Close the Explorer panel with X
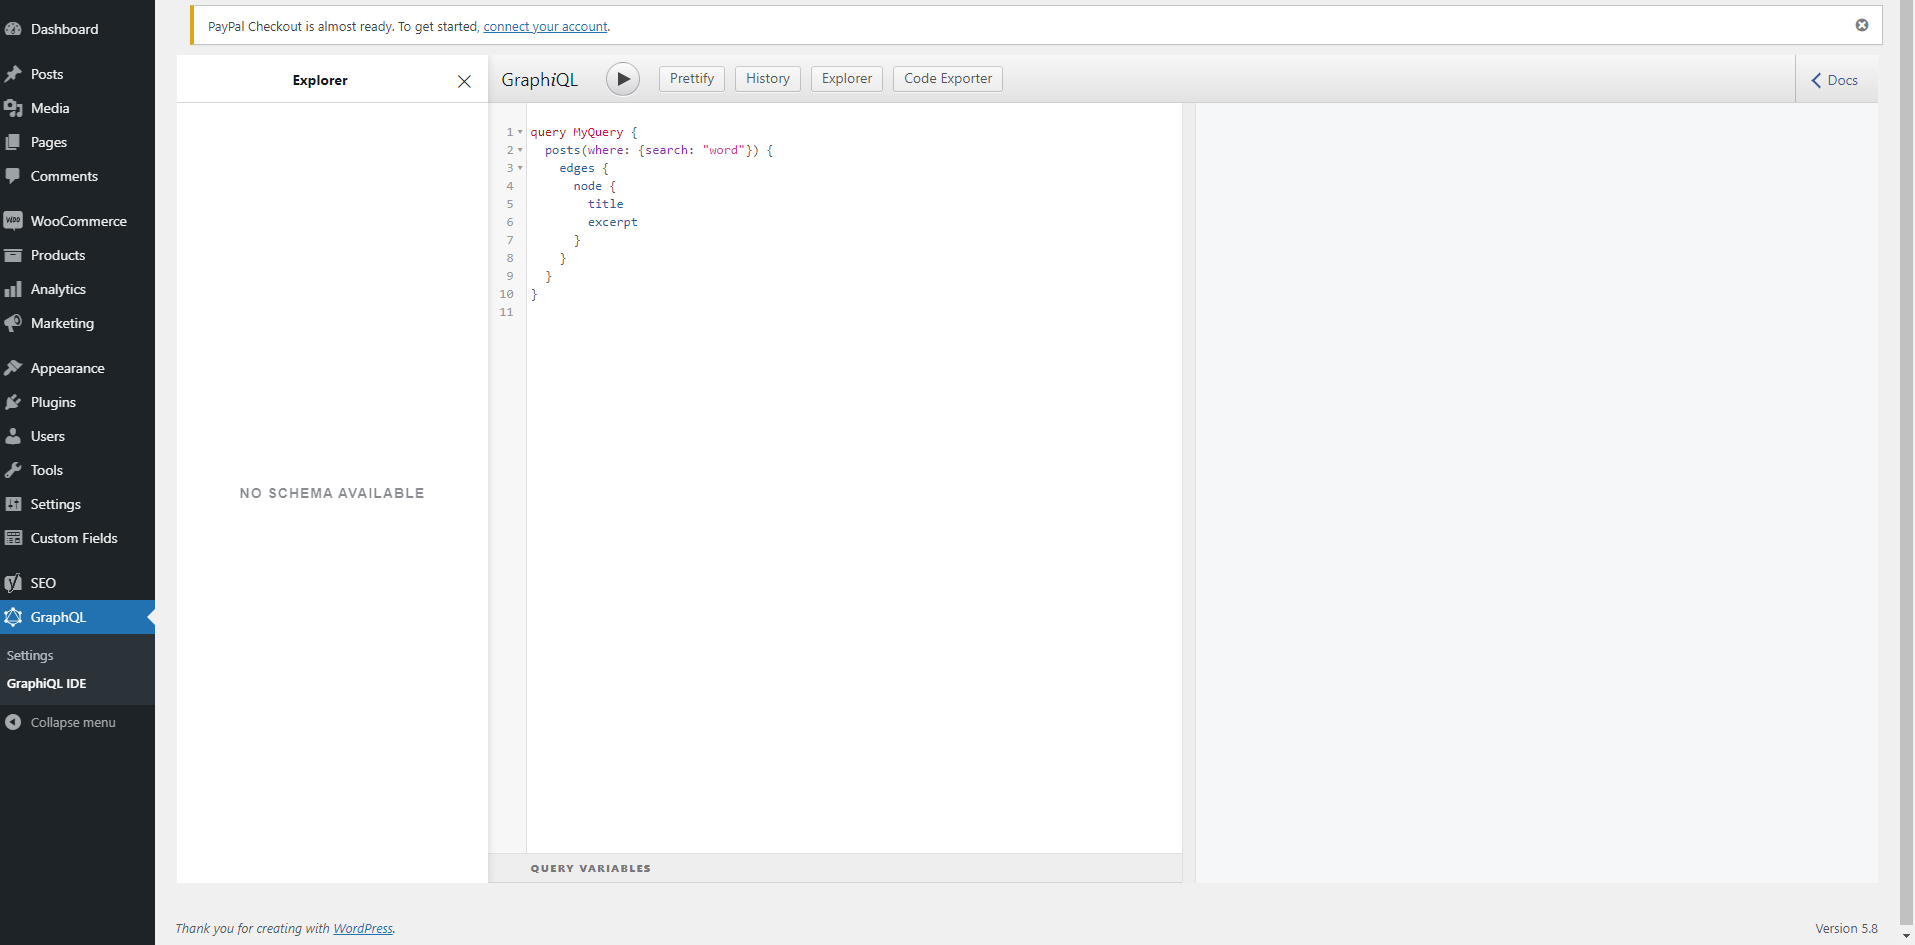Screen dimensions: 1915x945 [464, 81]
